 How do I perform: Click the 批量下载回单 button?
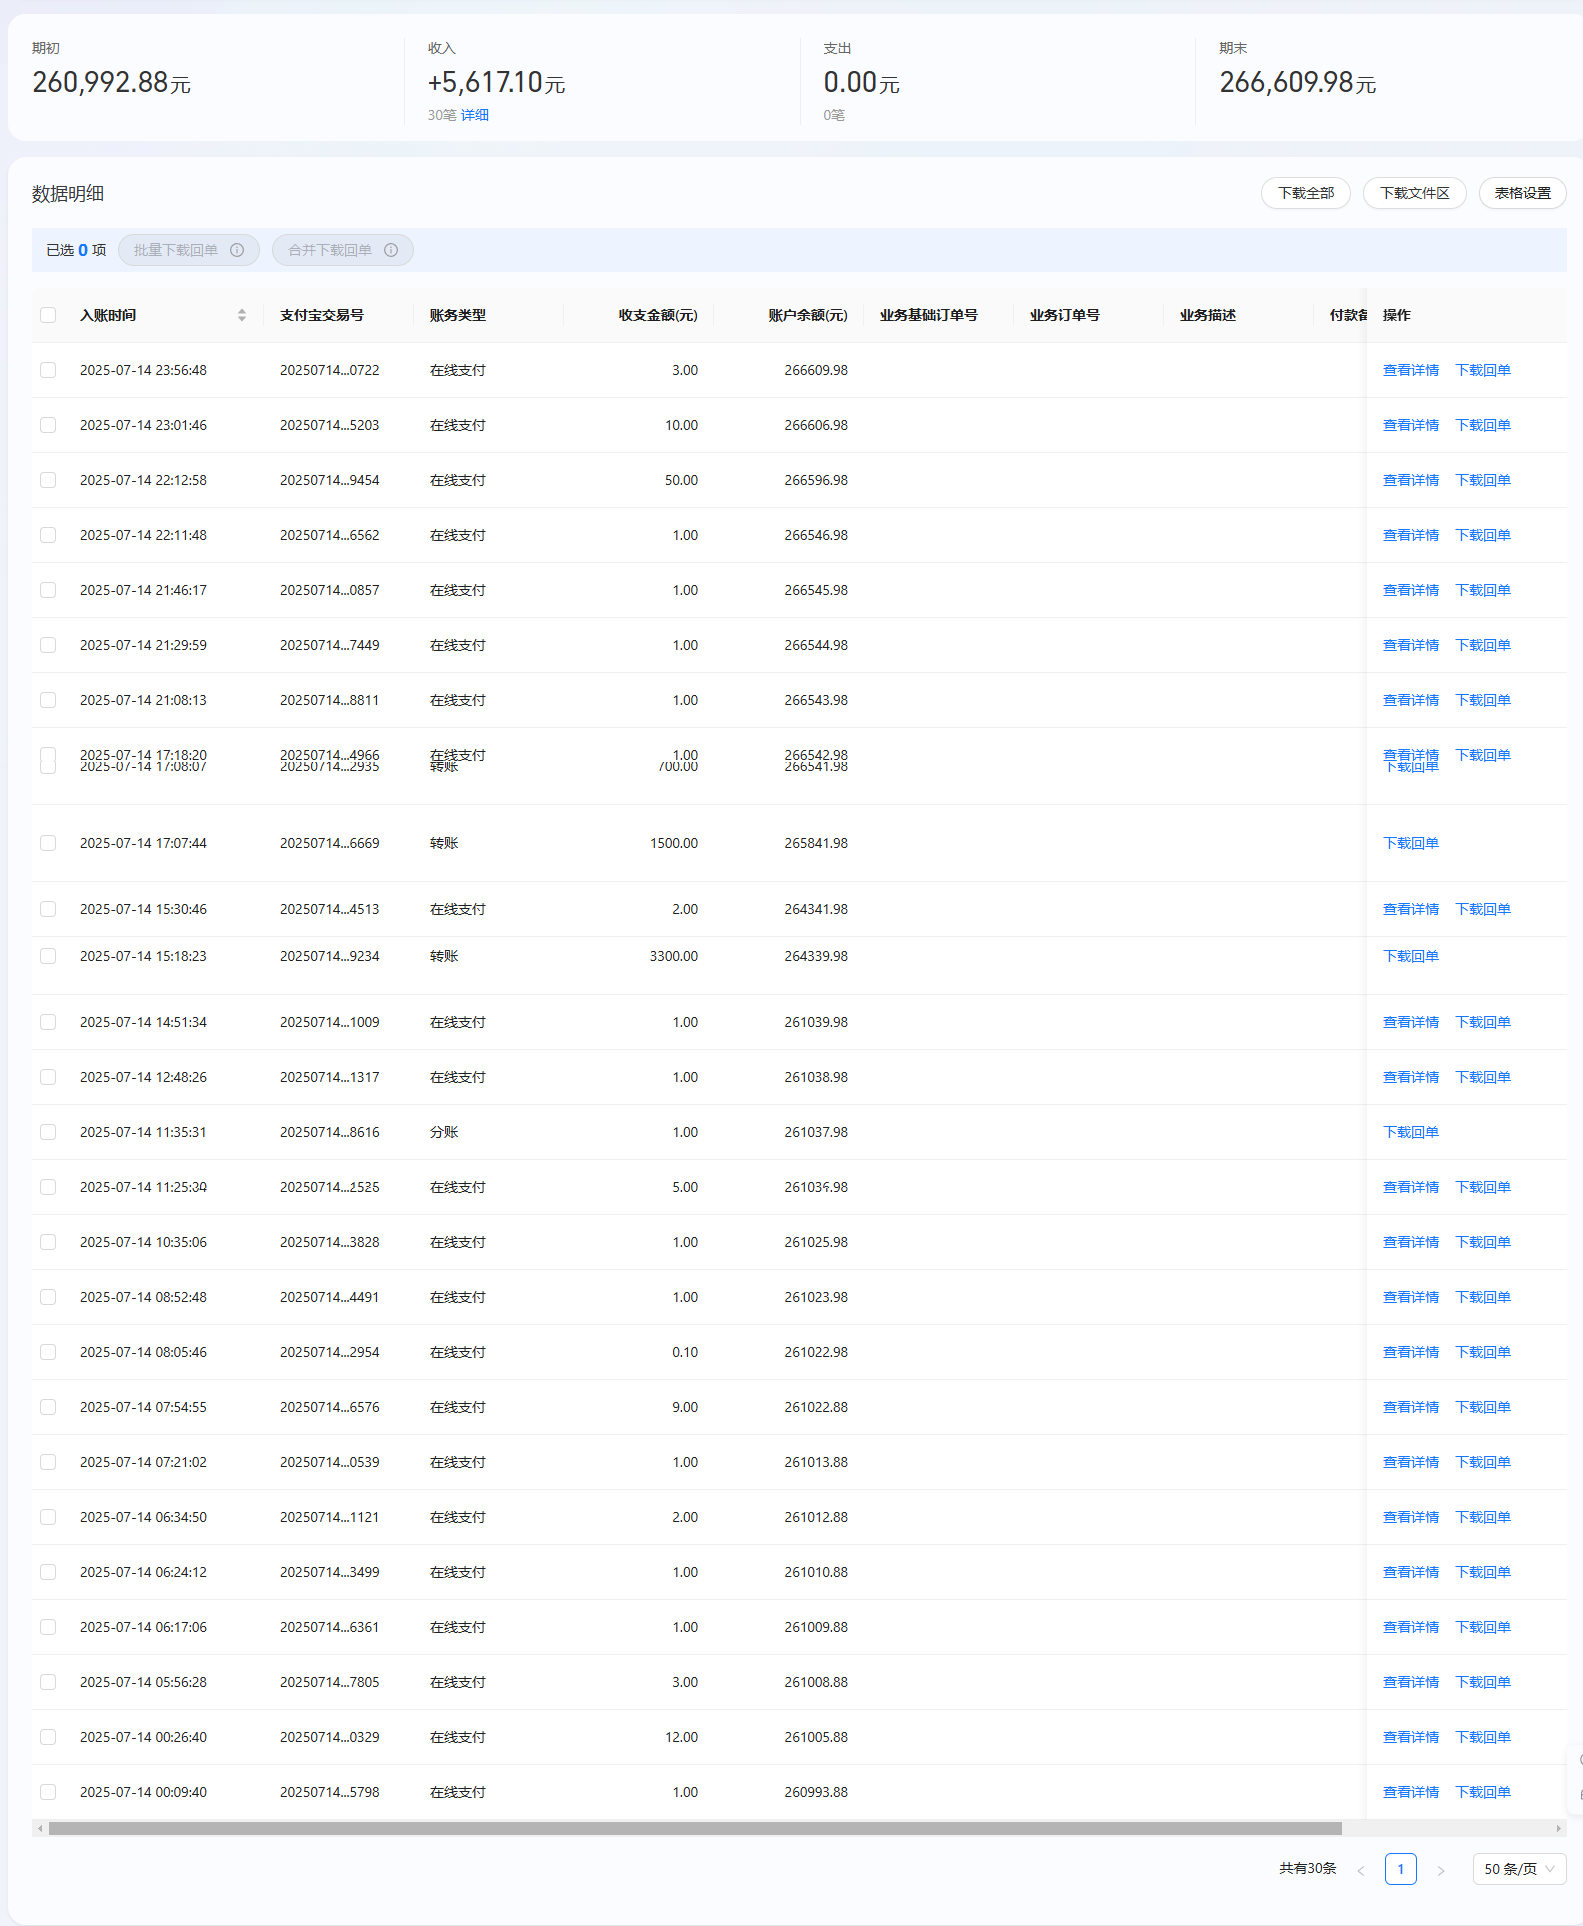tap(188, 250)
